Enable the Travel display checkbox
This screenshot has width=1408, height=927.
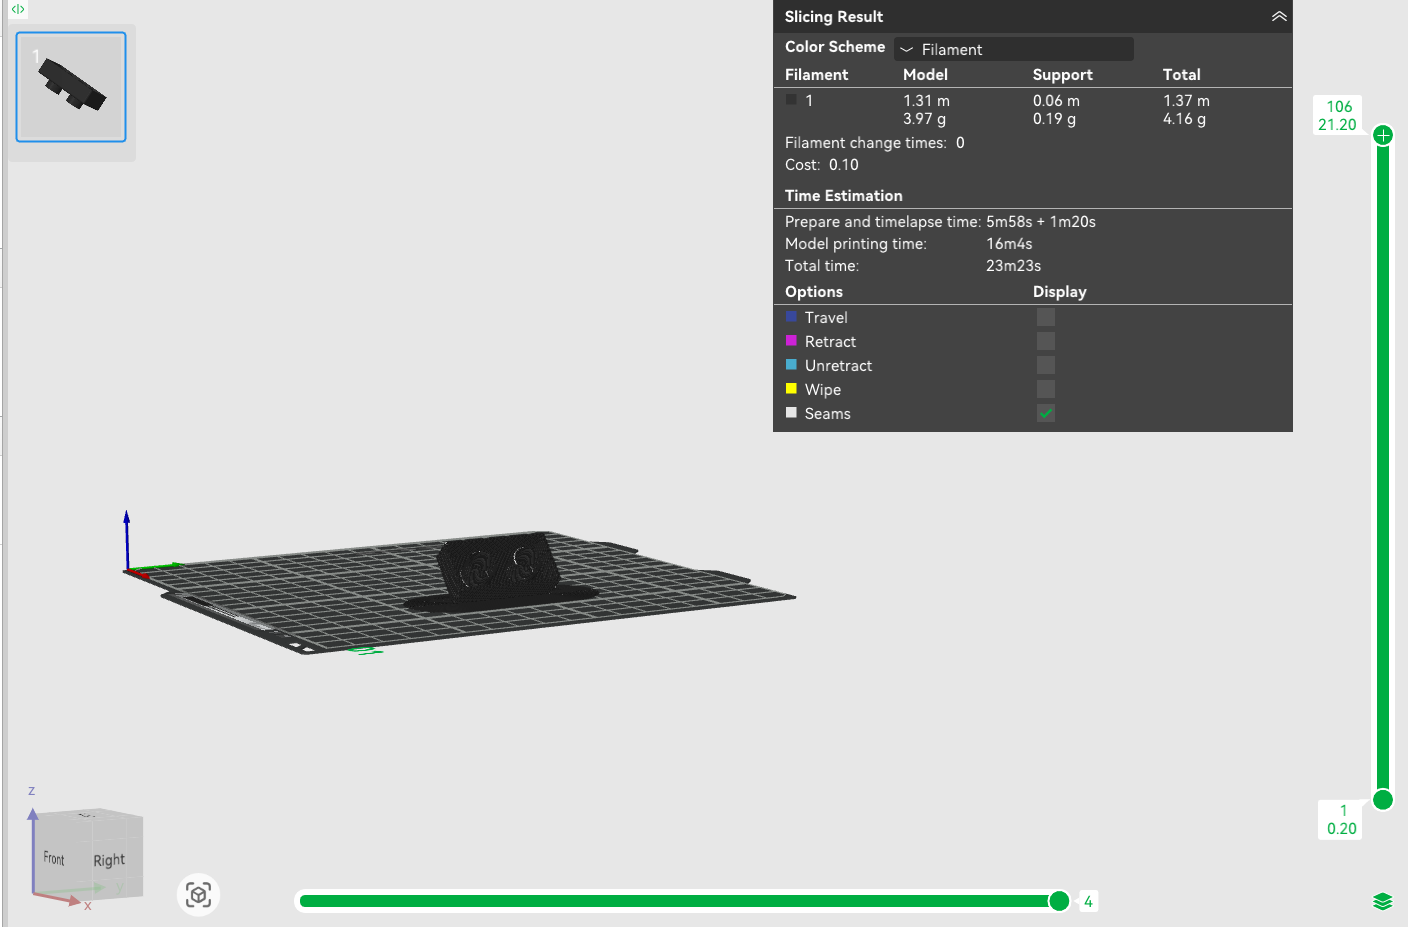1046,317
